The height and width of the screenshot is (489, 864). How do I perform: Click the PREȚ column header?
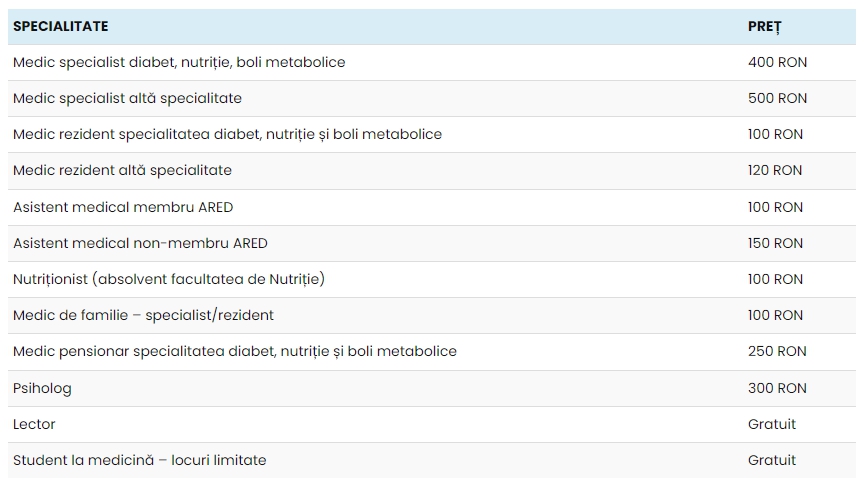(764, 26)
